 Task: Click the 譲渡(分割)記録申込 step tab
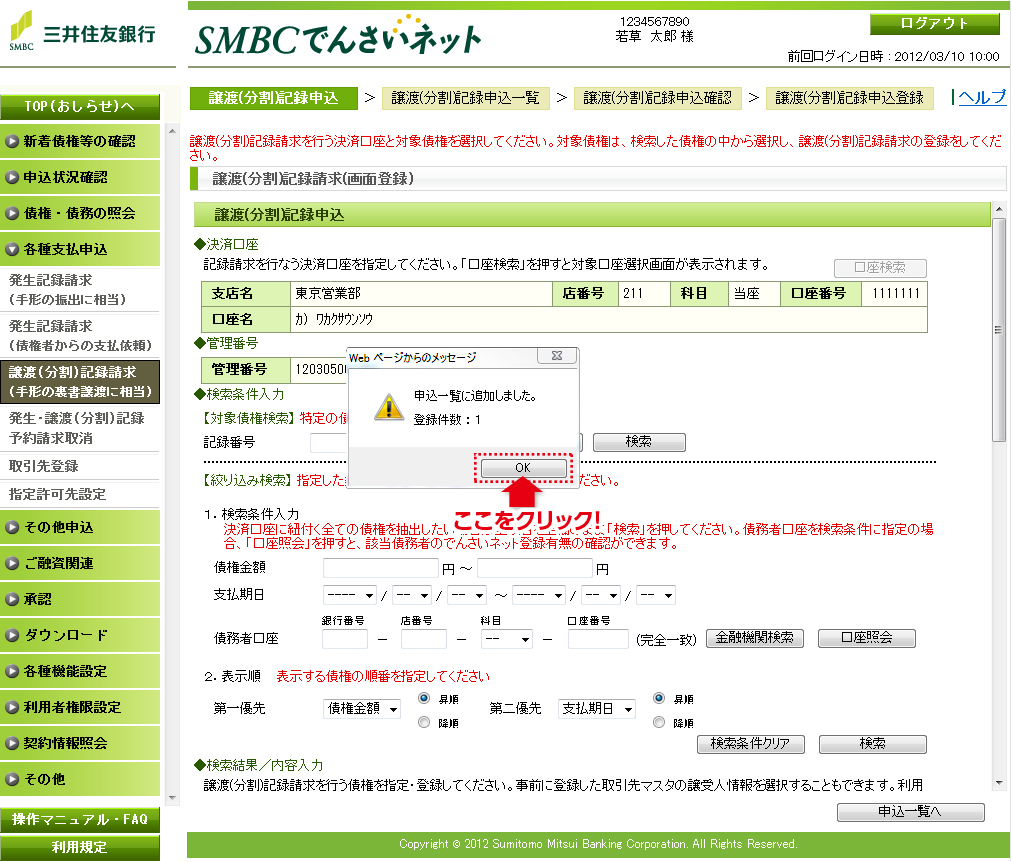[x=274, y=98]
